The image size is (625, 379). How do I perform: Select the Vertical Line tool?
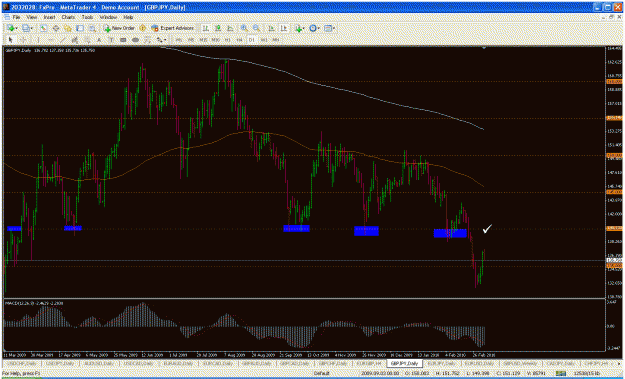pos(38,39)
